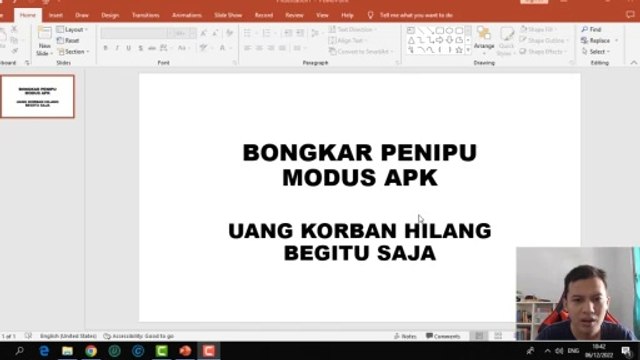
Task: Click Increase Font Size icon
Action: (203, 33)
